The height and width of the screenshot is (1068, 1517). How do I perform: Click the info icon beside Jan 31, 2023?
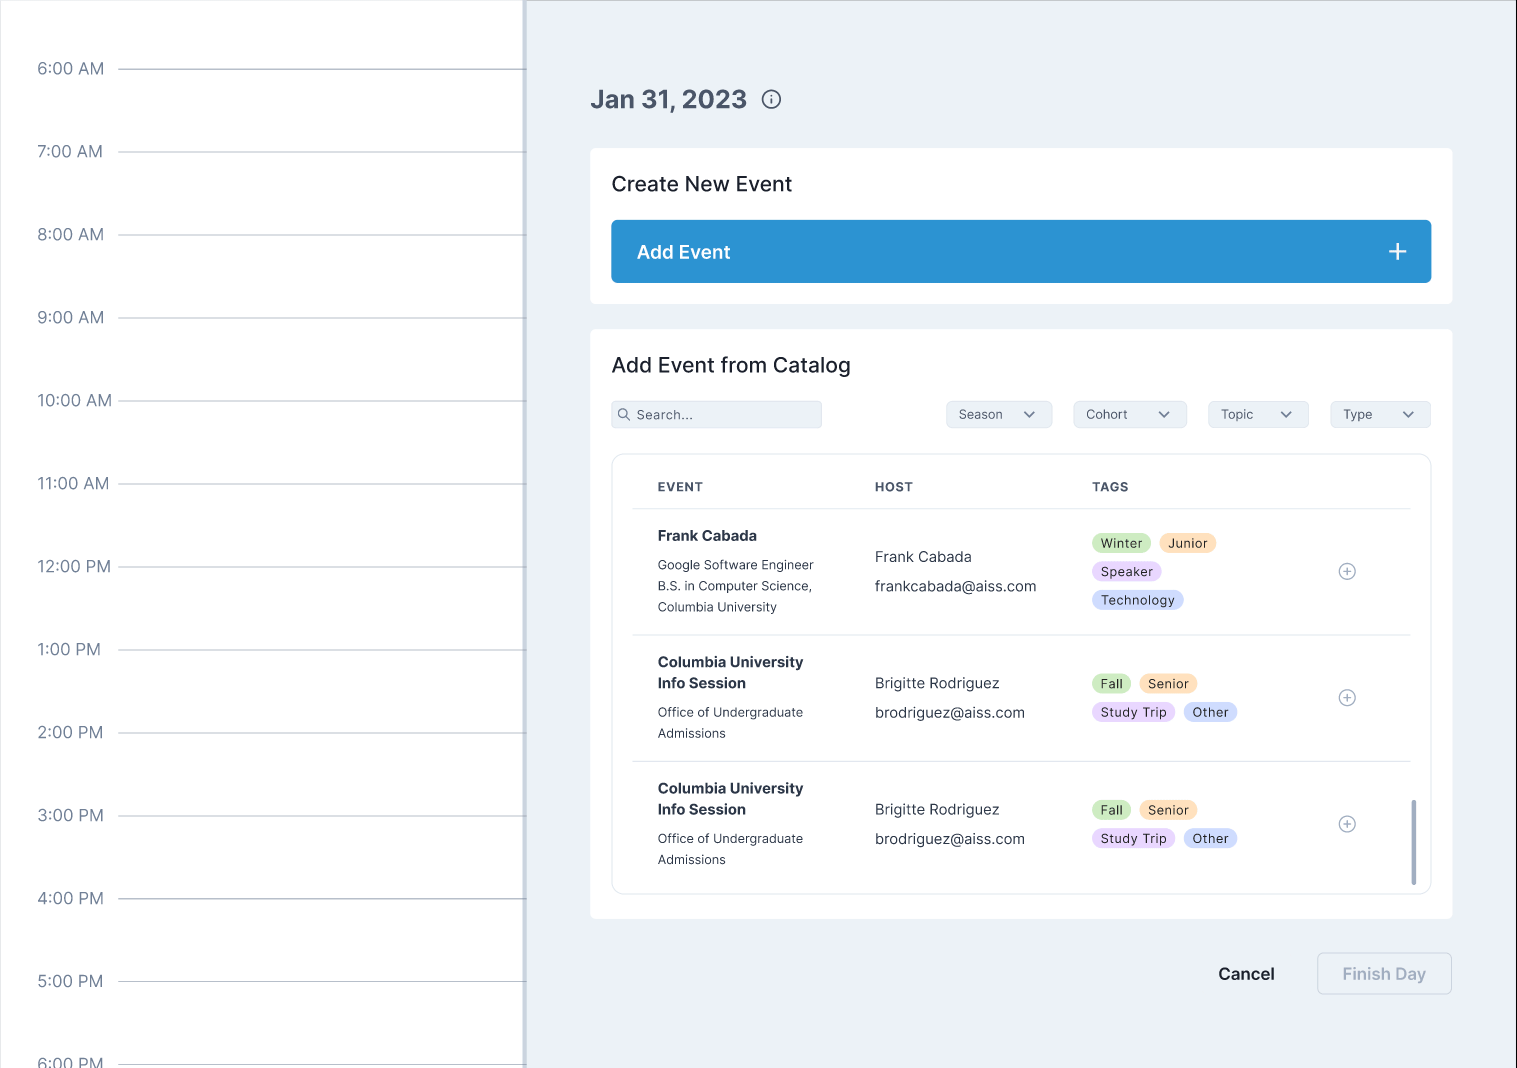(770, 99)
